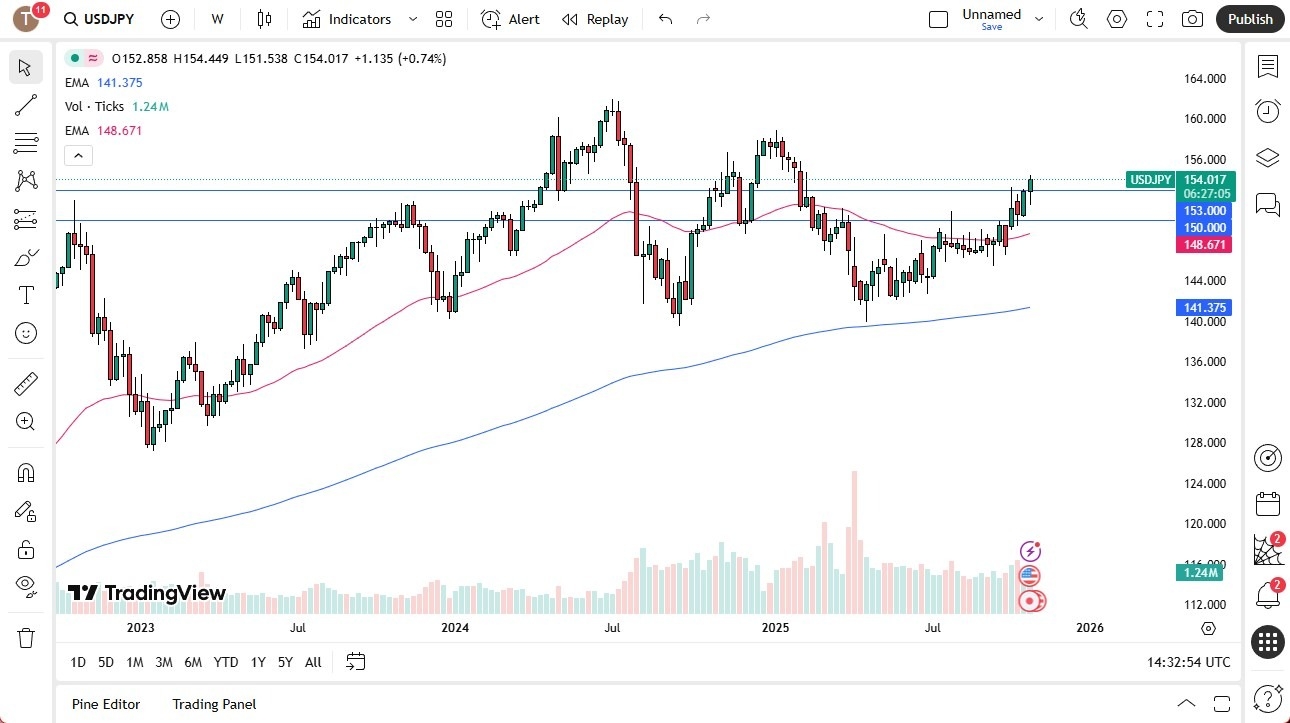Screen dimensions: 1290x723
Task: Open the XABCD Pattern tool
Action: [x=26, y=180]
